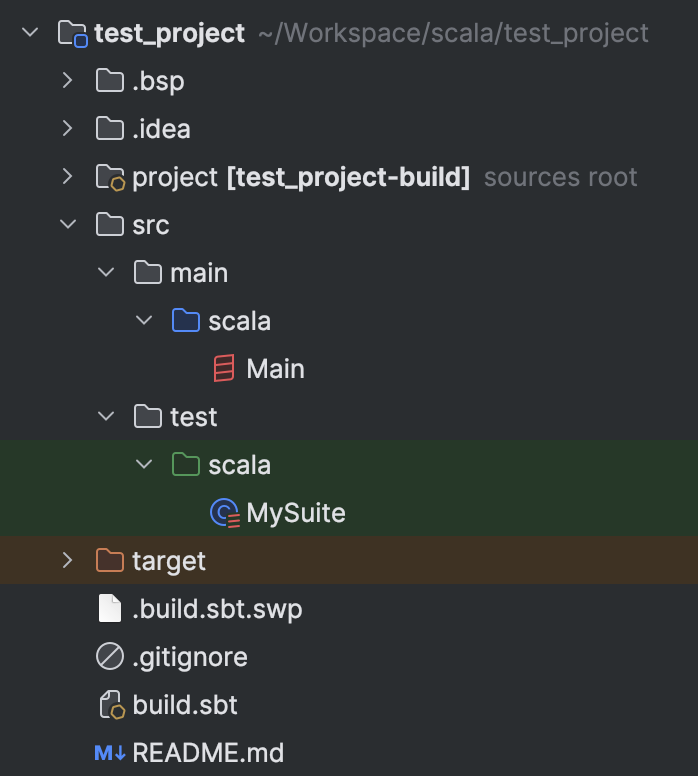Click the .build.sbt.swp file icon
This screenshot has width=698, height=776.
[109, 609]
